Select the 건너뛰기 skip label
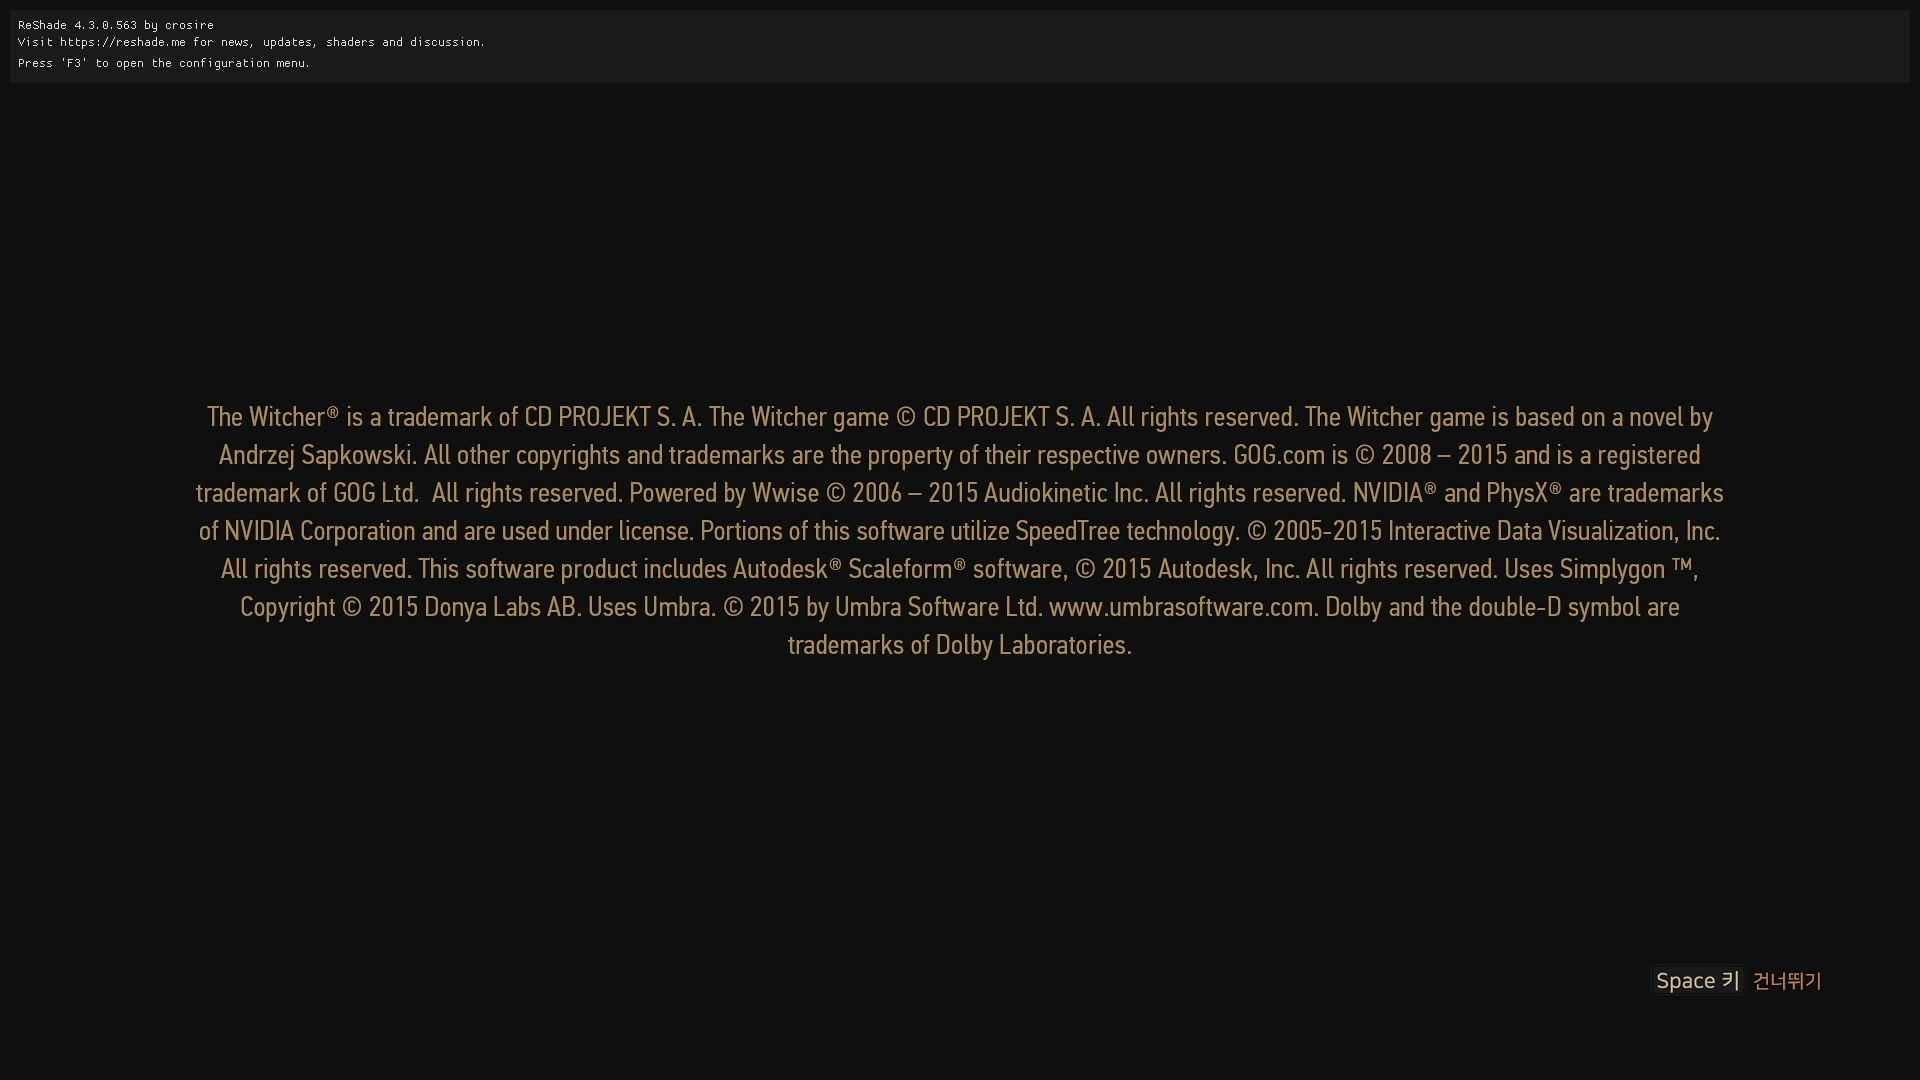This screenshot has width=1920, height=1080. pos(1787,981)
